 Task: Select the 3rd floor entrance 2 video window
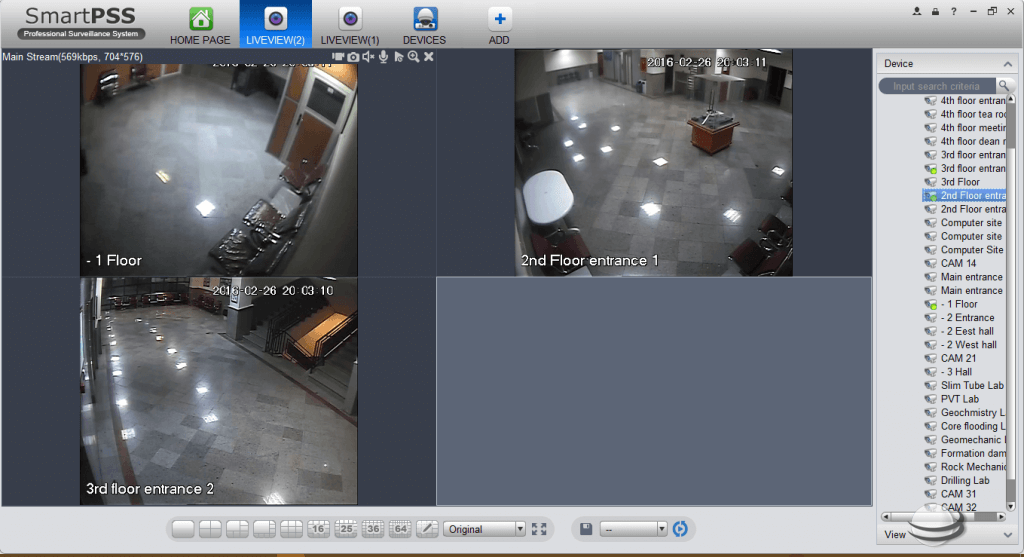[219, 391]
